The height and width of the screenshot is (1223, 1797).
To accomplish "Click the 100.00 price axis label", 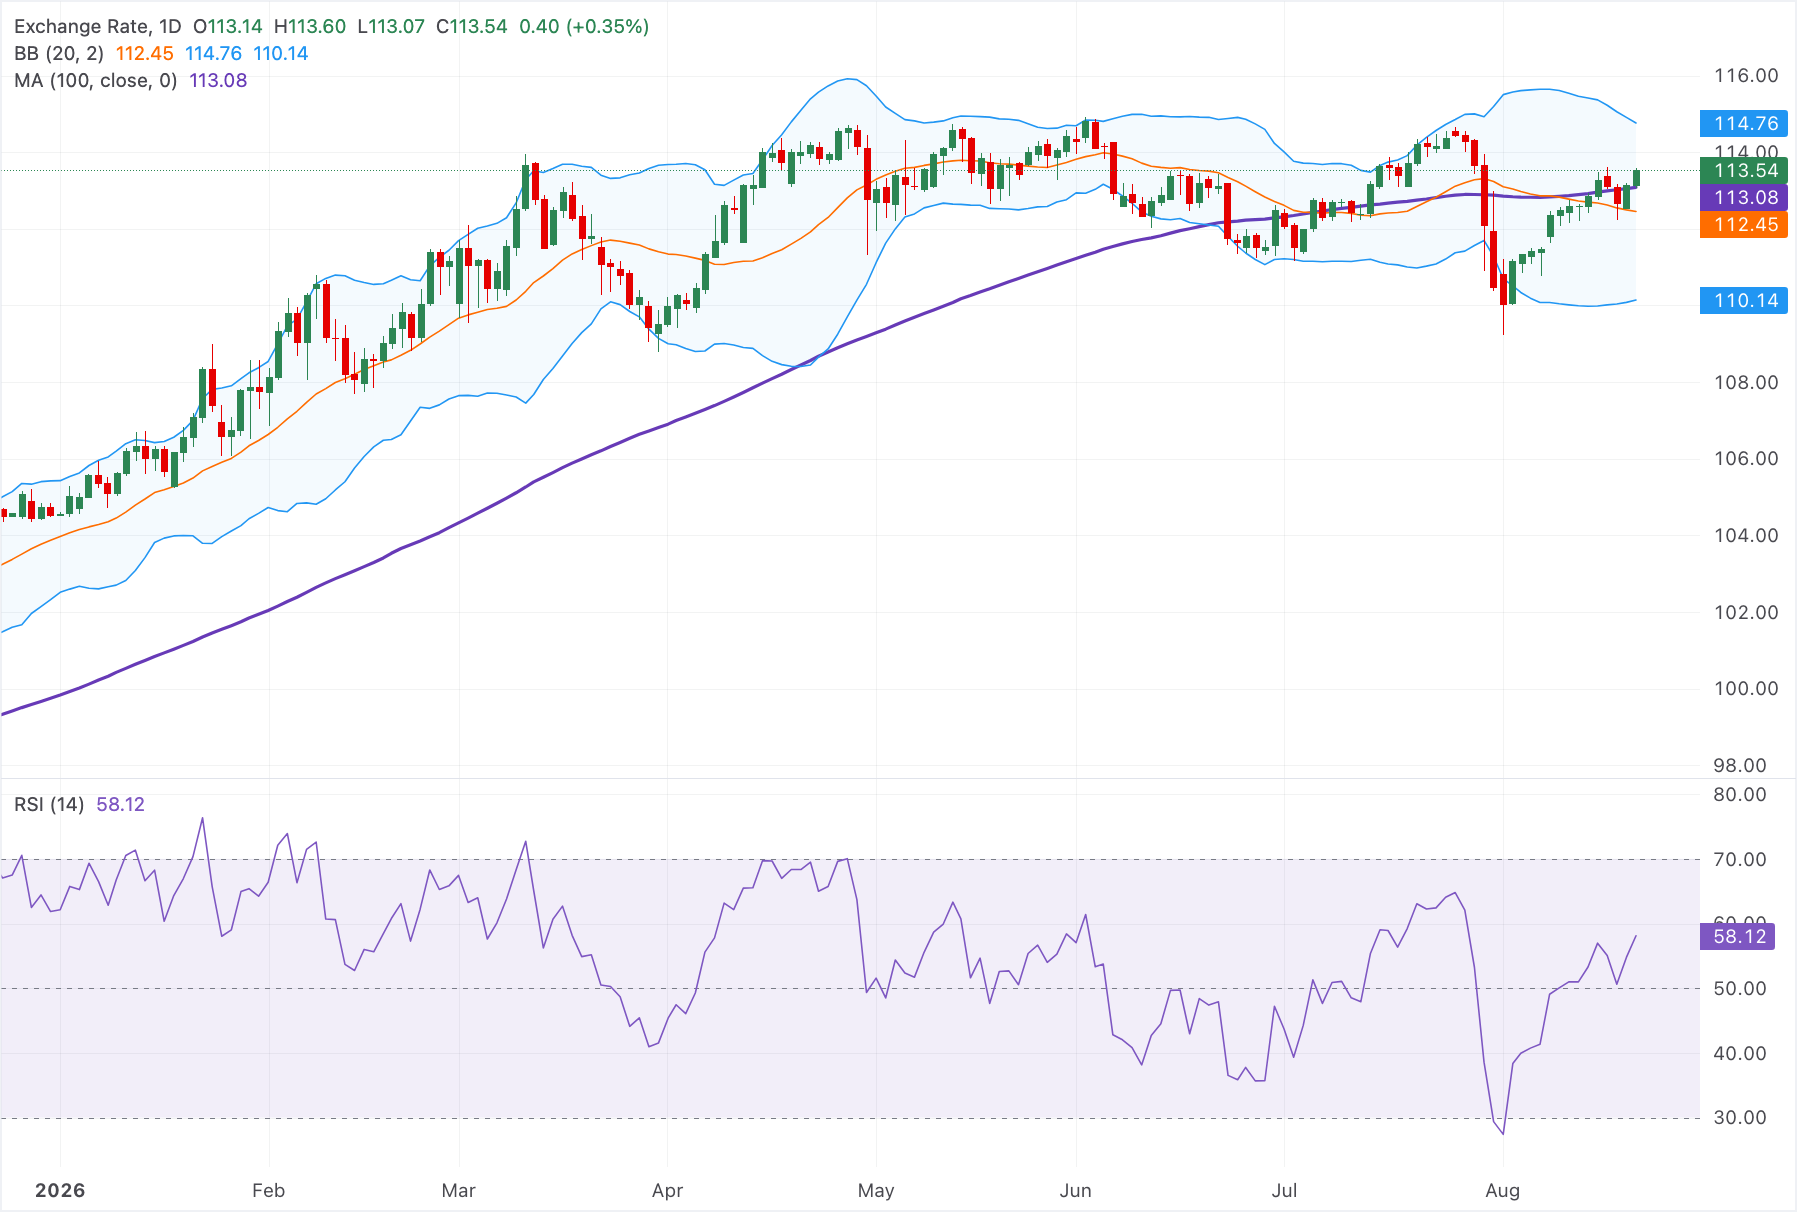I will pos(1746,689).
